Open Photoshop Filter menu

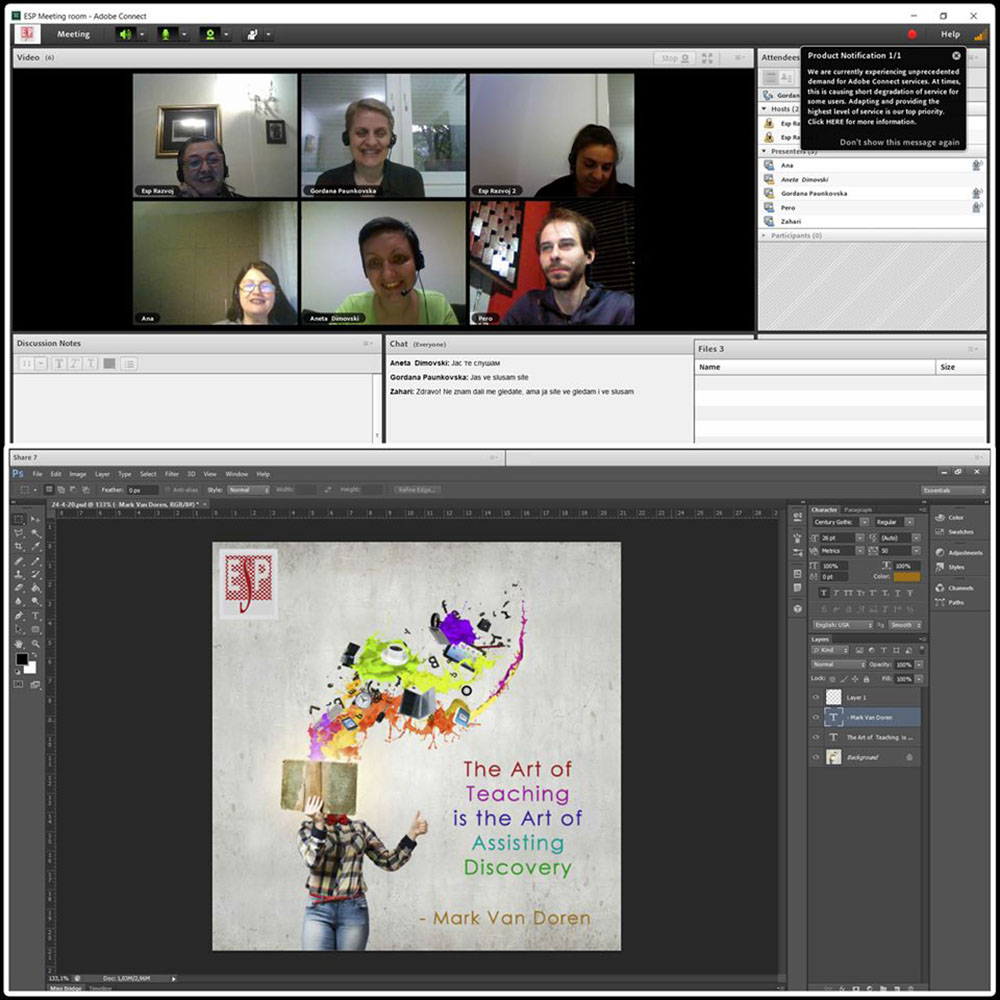(172, 474)
